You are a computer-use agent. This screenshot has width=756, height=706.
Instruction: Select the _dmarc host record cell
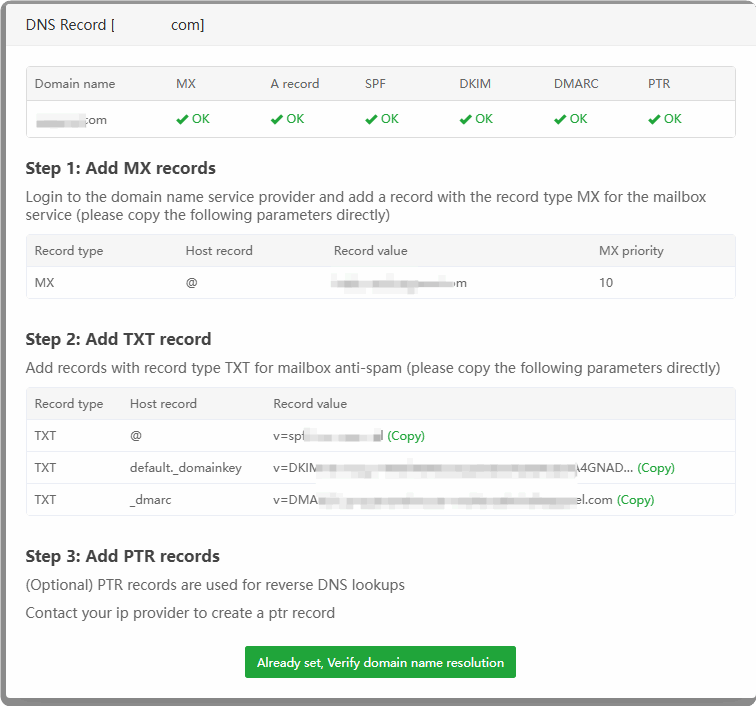point(151,500)
